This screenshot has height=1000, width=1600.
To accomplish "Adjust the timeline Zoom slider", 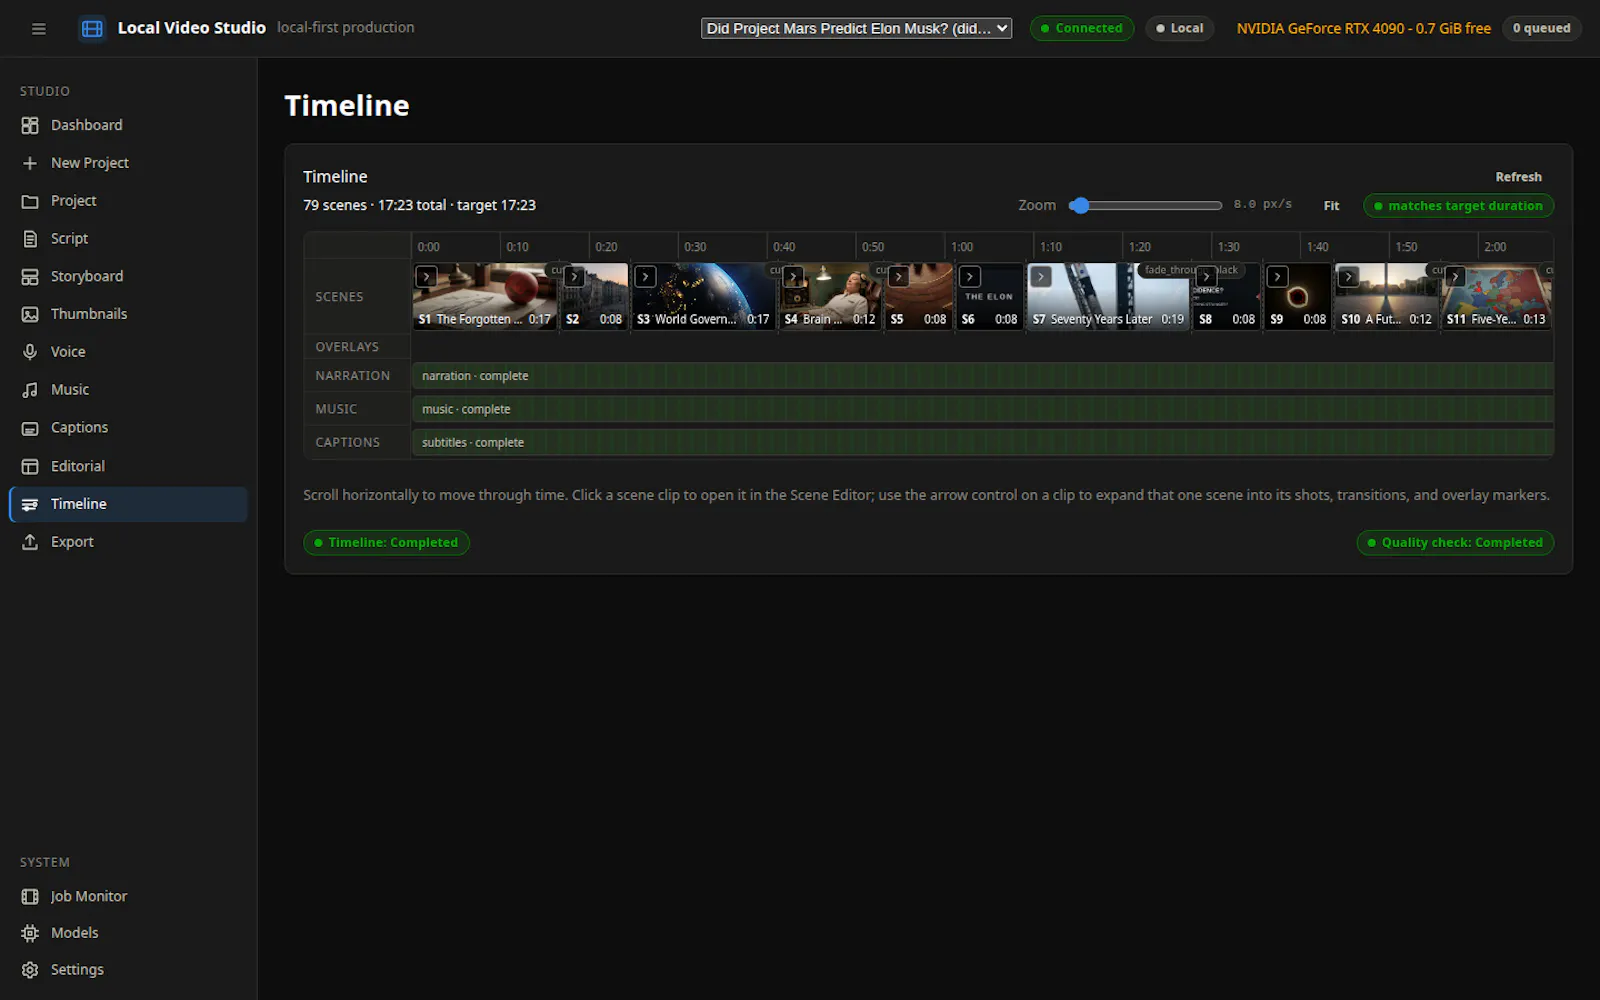I will [1145, 206].
